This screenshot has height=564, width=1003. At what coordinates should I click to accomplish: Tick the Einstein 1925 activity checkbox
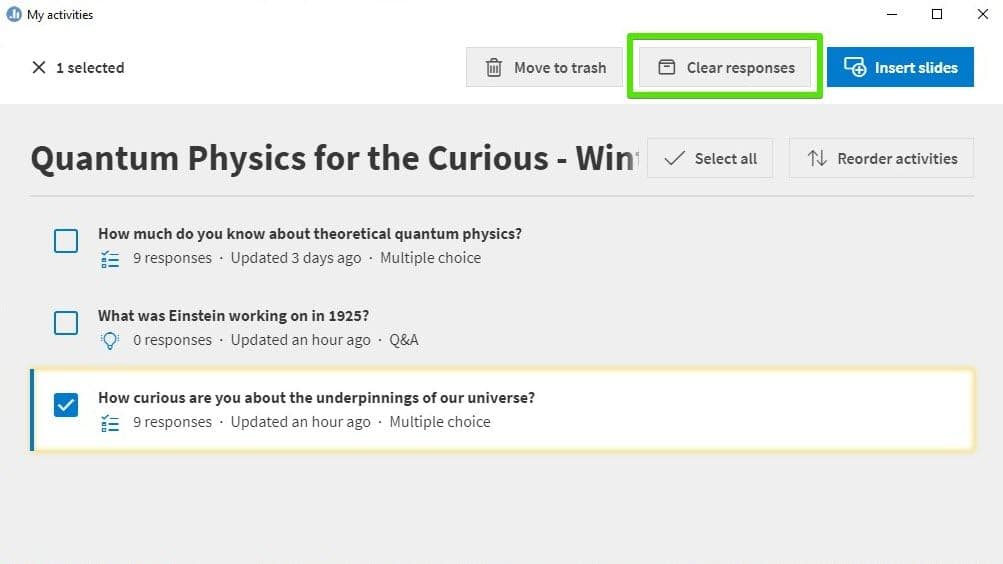(x=66, y=323)
